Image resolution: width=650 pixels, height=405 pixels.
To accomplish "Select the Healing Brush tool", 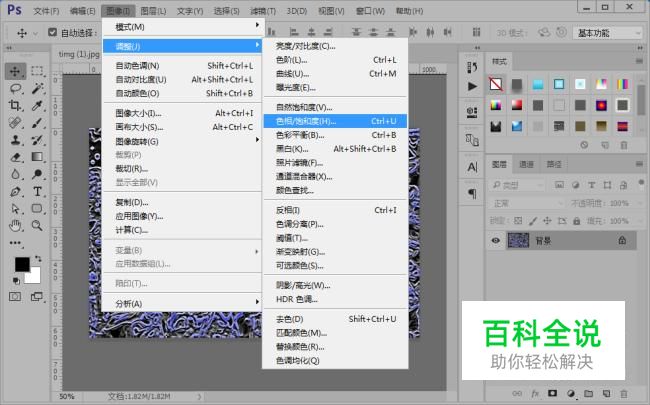I will [15, 123].
